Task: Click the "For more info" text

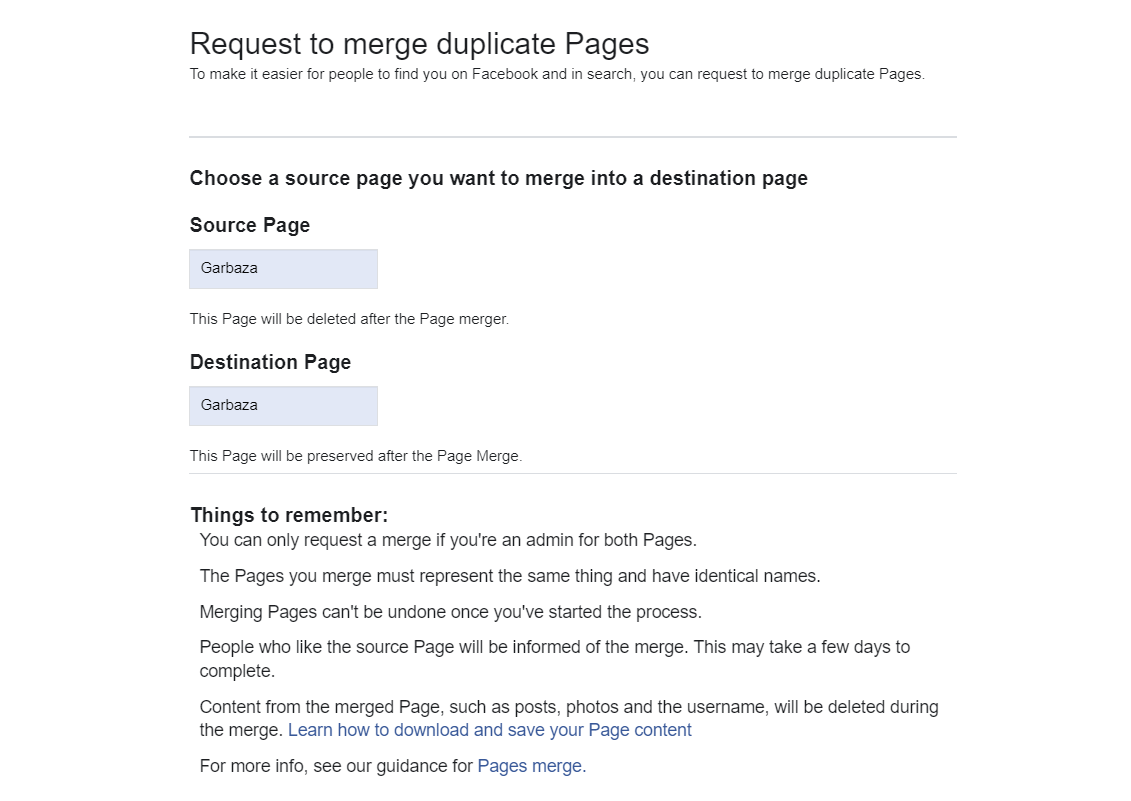Action: [337, 766]
